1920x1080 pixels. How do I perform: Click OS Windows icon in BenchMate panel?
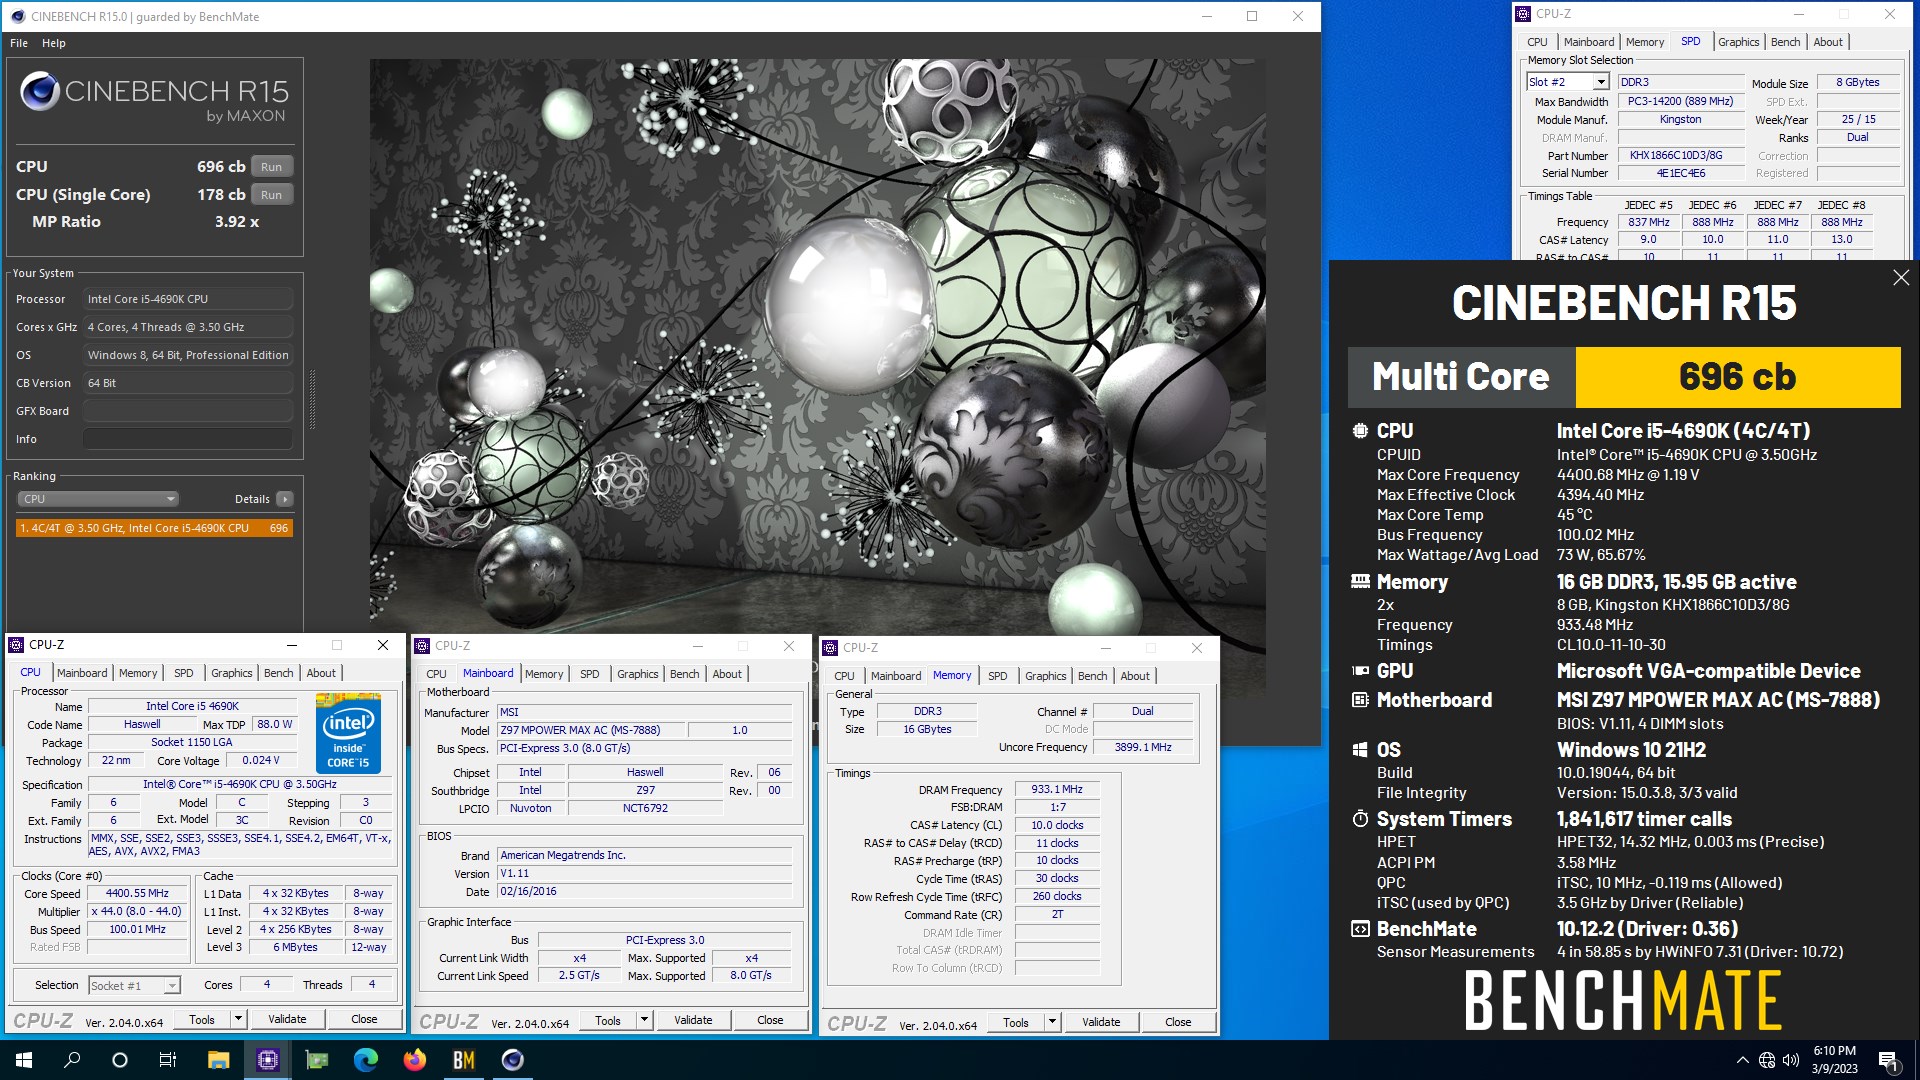point(1360,750)
